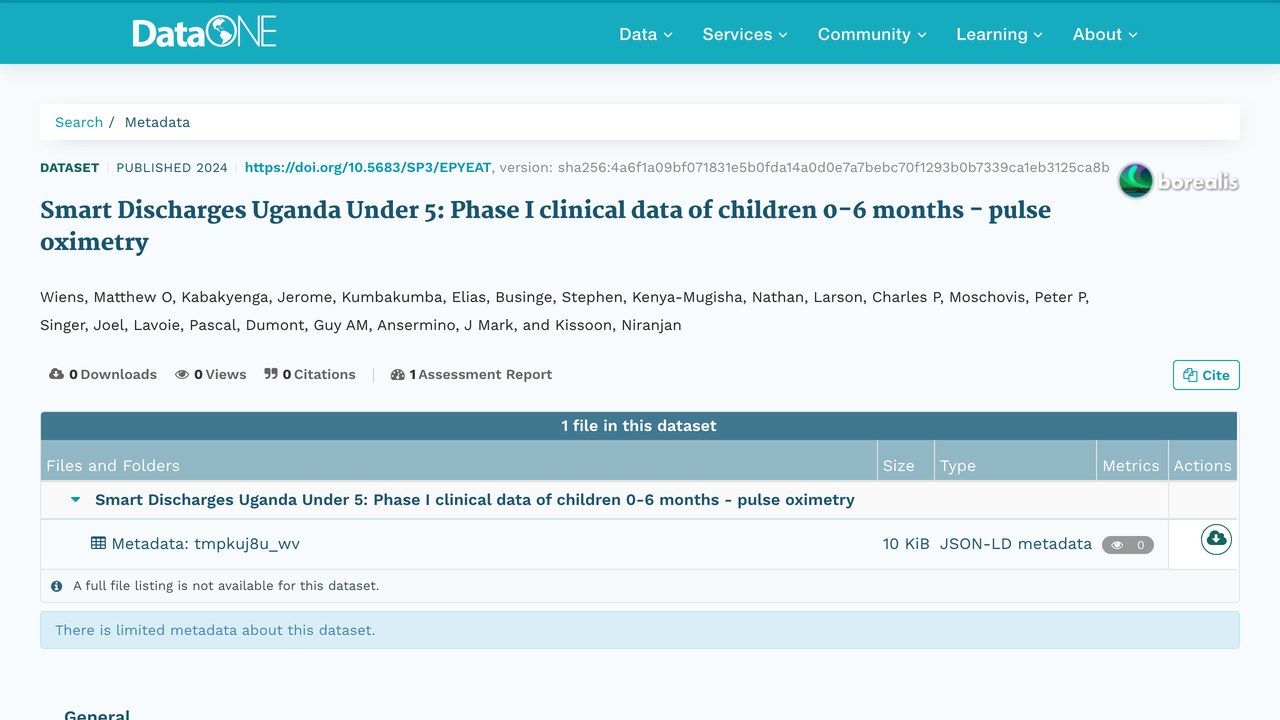The height and width of the screenshot is (720, 1280).
Task: Click the Downloads cloud icon
Action: (56, 374)
